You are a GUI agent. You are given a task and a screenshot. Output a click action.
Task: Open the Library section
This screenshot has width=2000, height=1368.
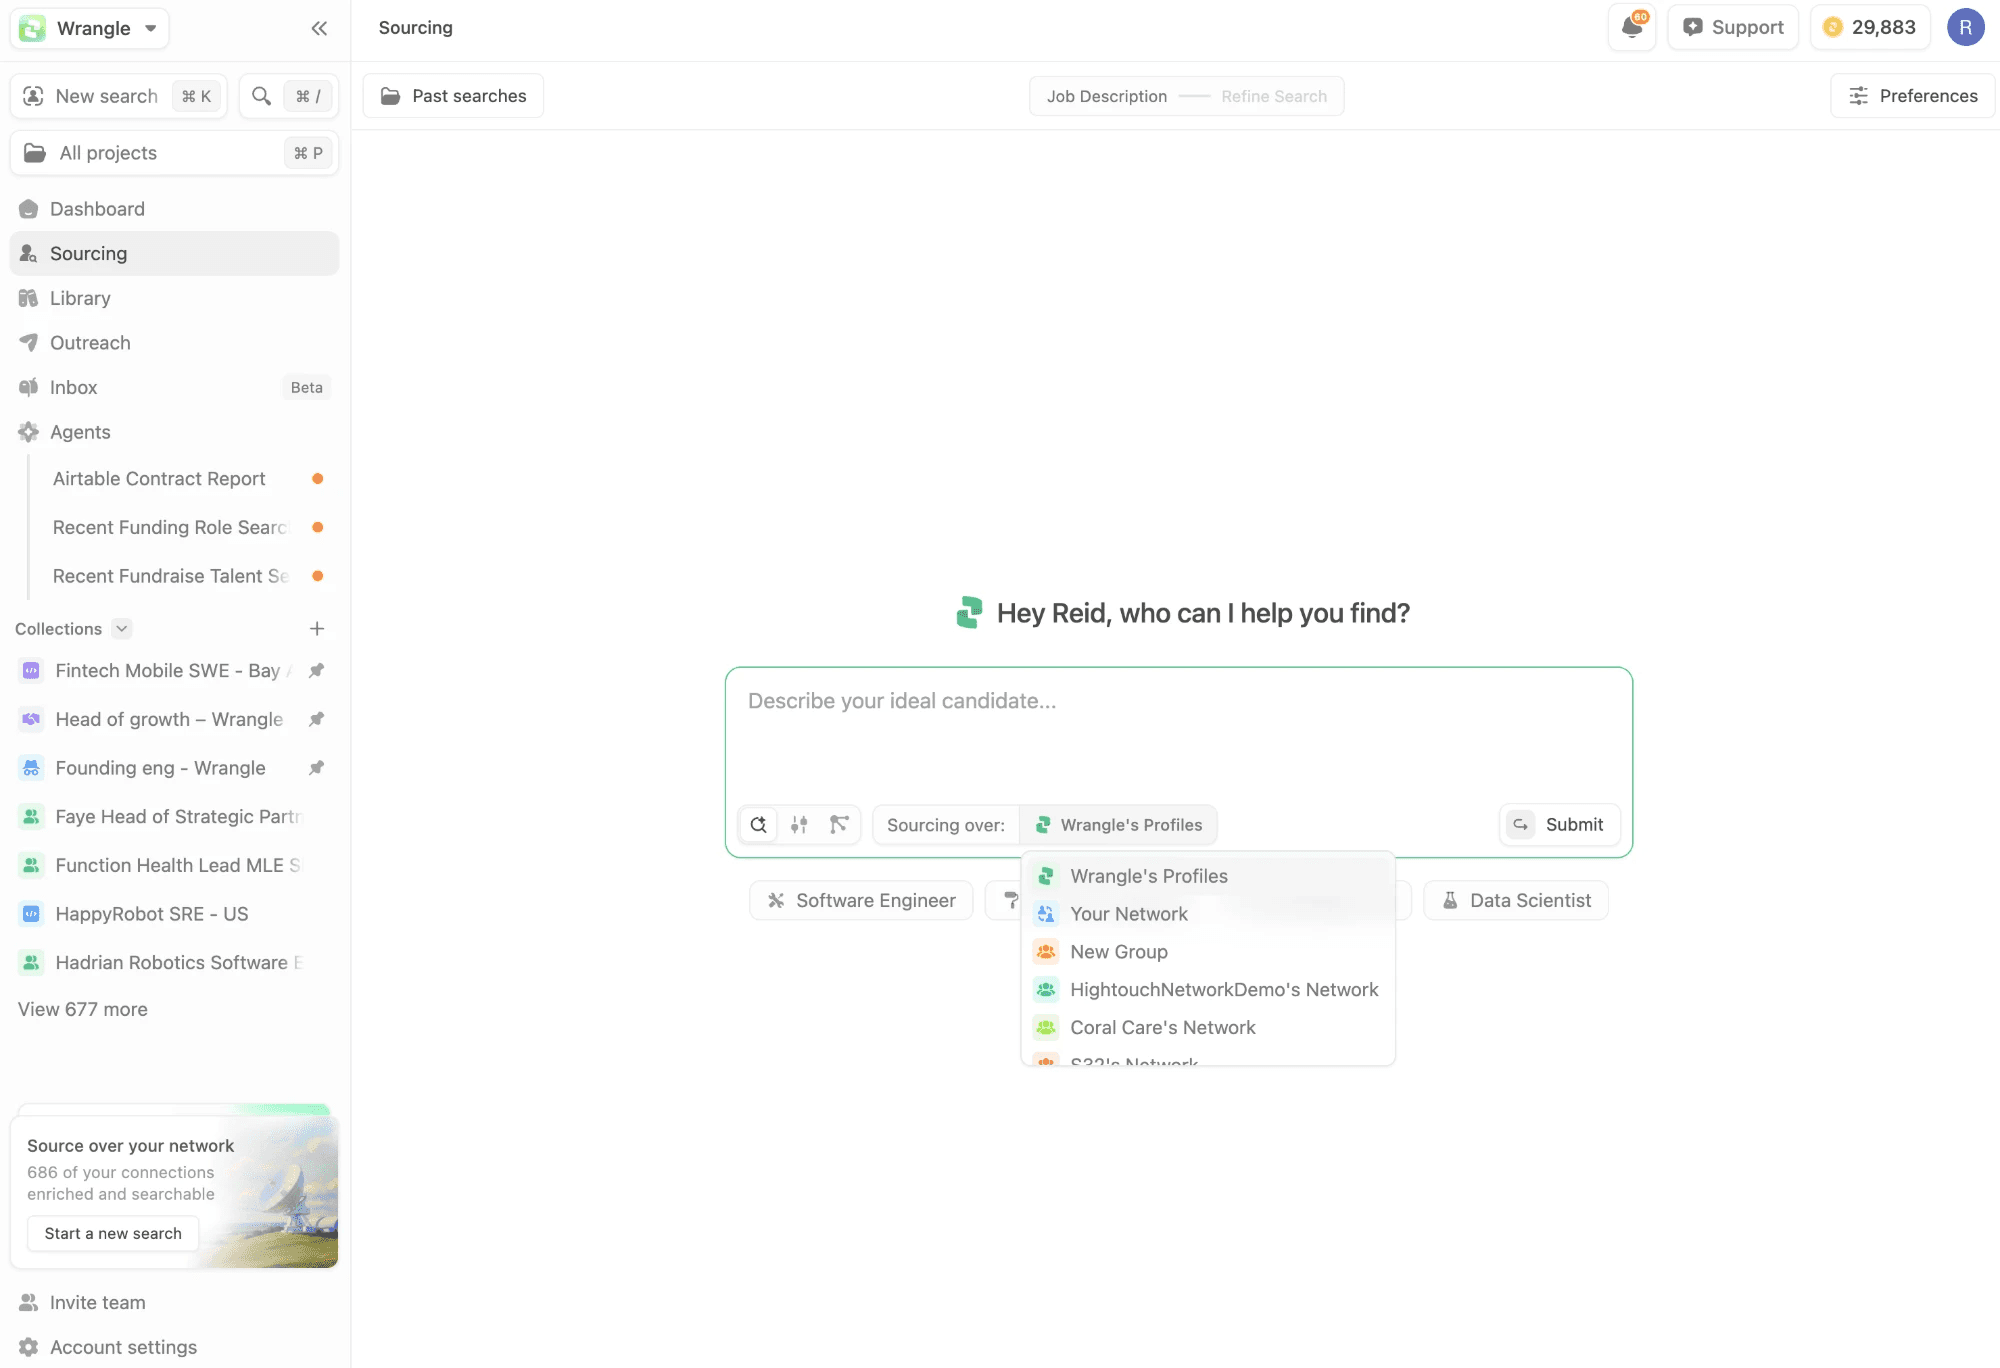pyautogui.click(x=174, y=298)
